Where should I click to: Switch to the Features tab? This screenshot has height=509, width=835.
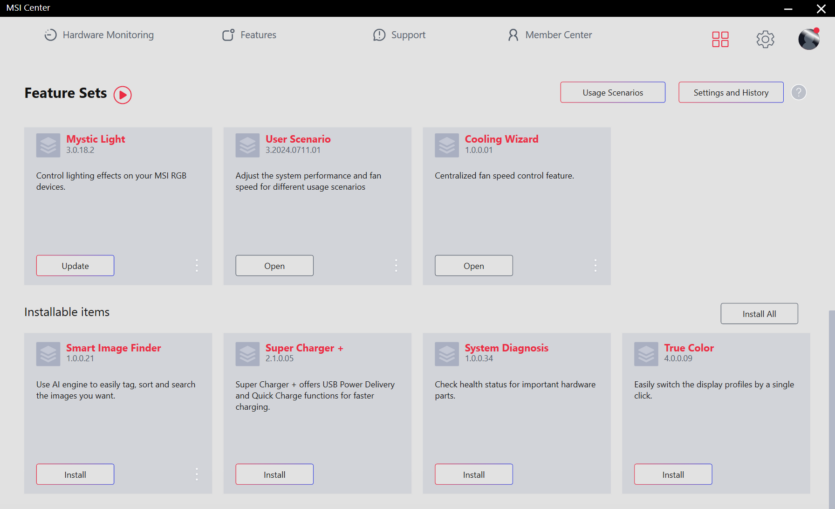(249, 35)
